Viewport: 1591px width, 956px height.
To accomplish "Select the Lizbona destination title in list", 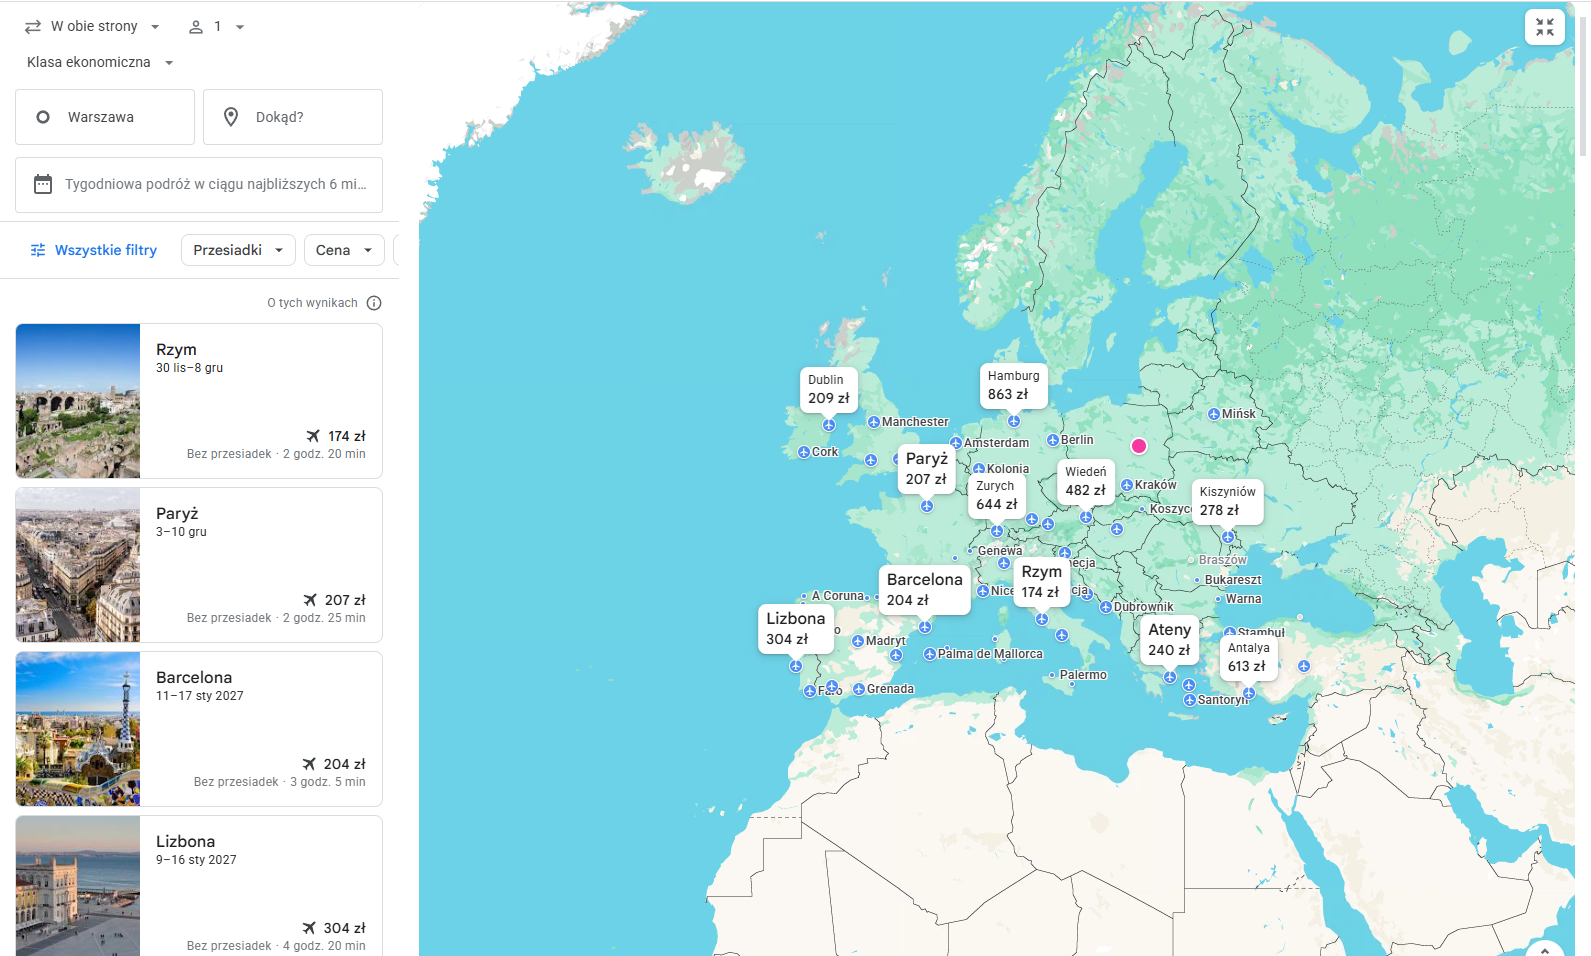I will click(185, 842).
